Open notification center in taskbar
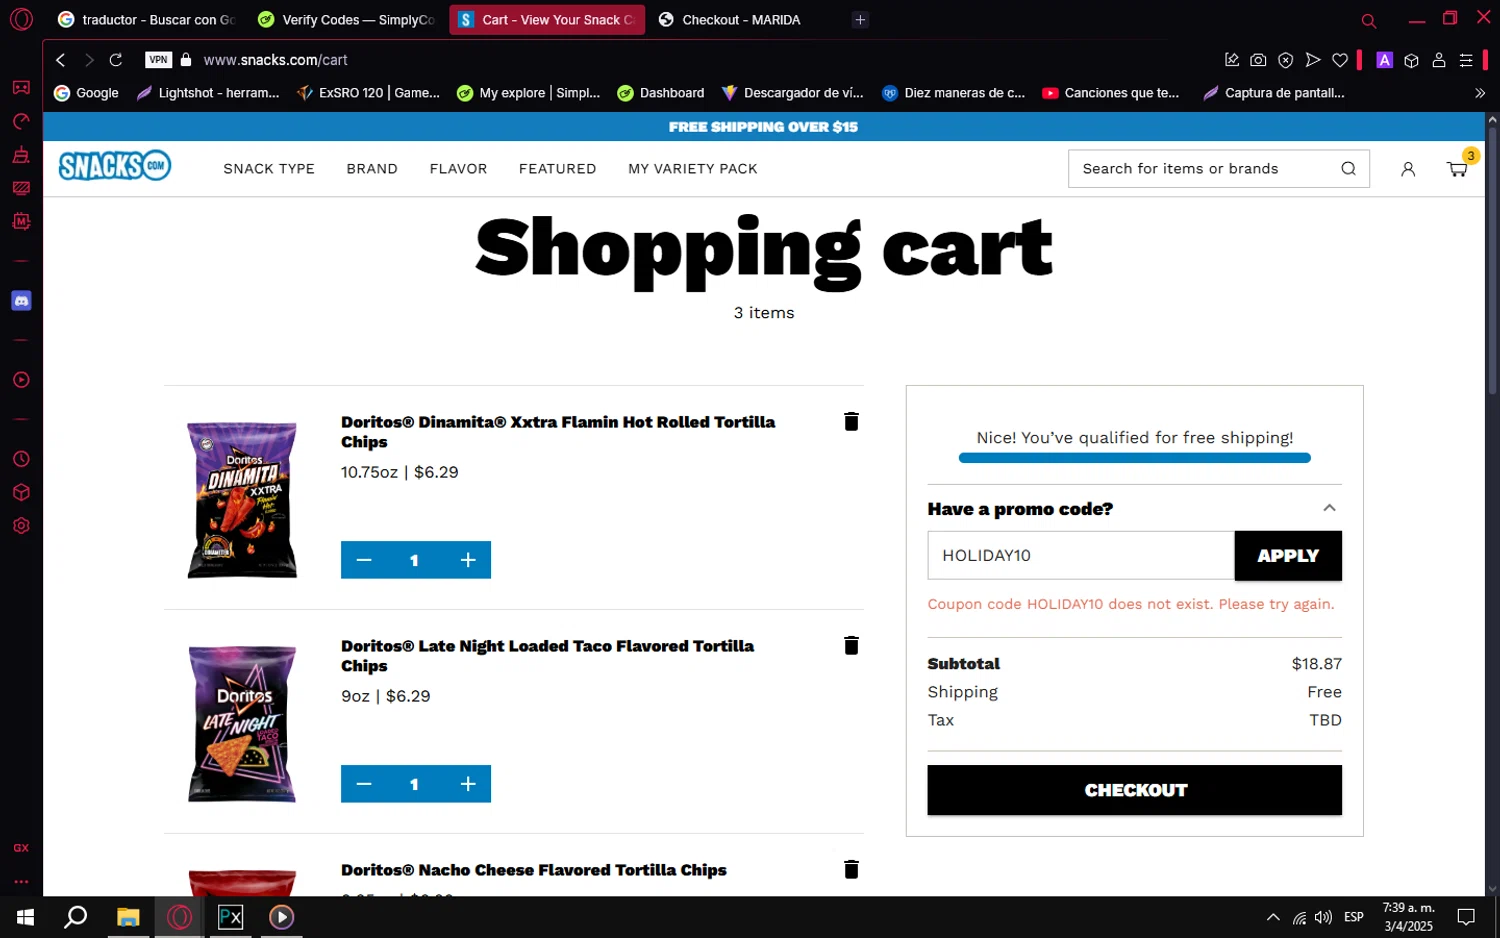The image size is (1500, 938). pyautogui.click(x=1466, y=917)
